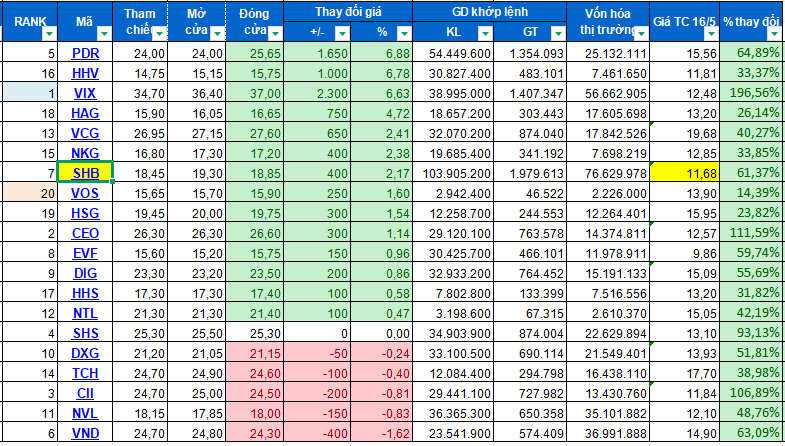Select the highlighted SHB ticker cell

[x=85, y=172]
